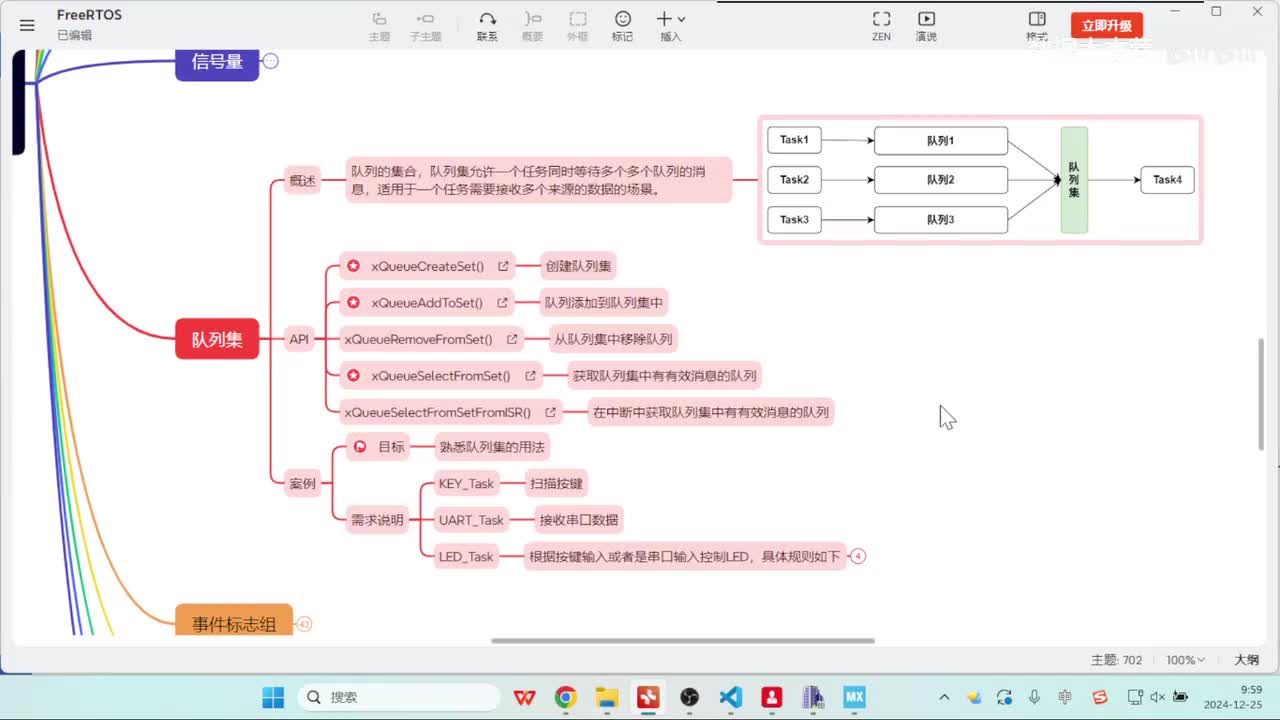The image size is (1280, 720).
Task: Click the 主题 topic toolbar button
Action: (379, 26)
